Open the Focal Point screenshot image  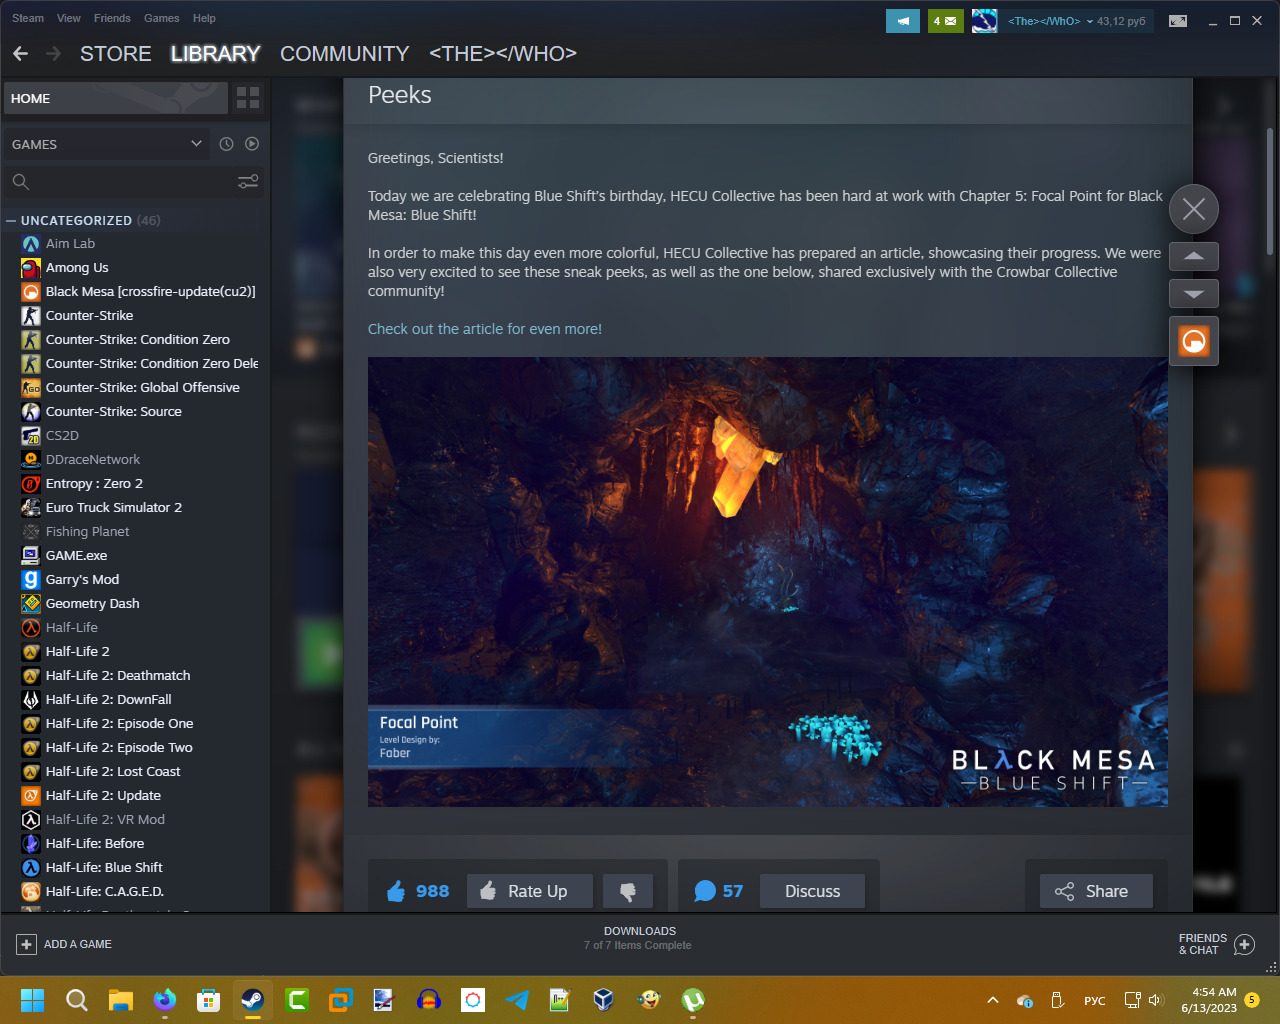[767, 582]
